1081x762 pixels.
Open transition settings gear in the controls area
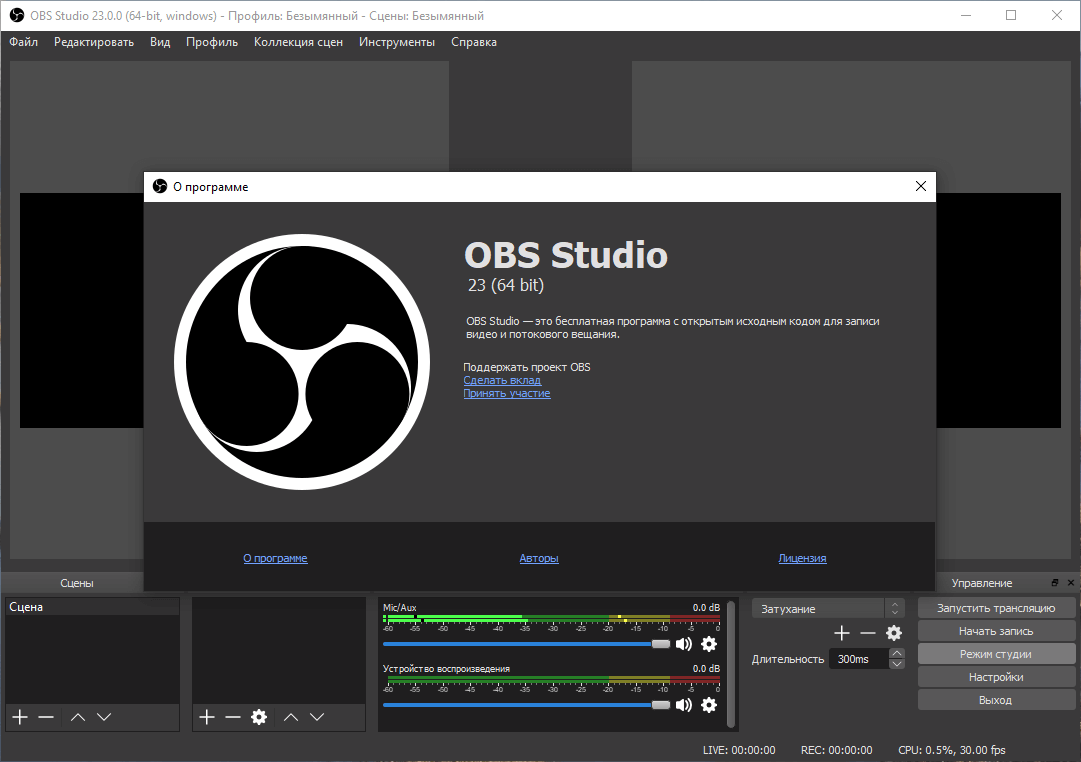894,633
